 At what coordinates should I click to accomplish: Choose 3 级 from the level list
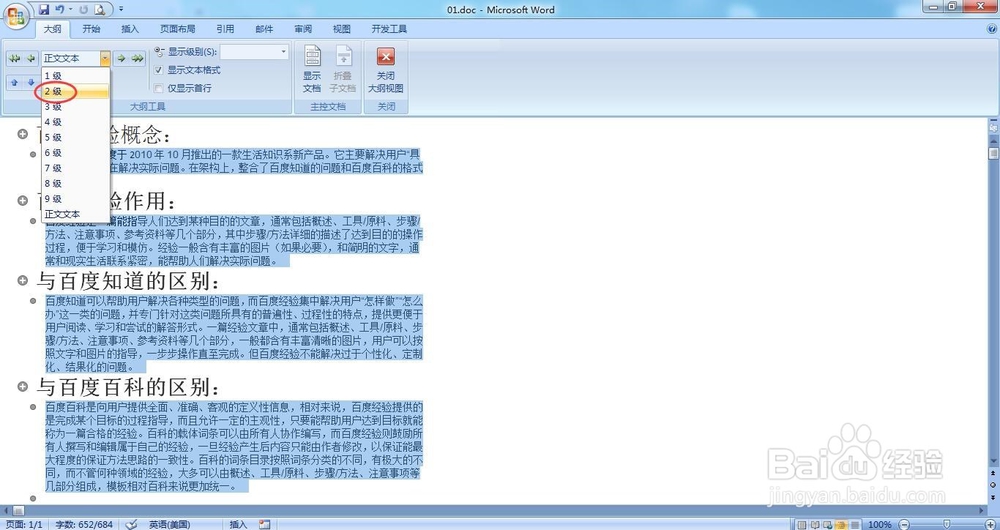pyautogui.click(x=76, y=107)
